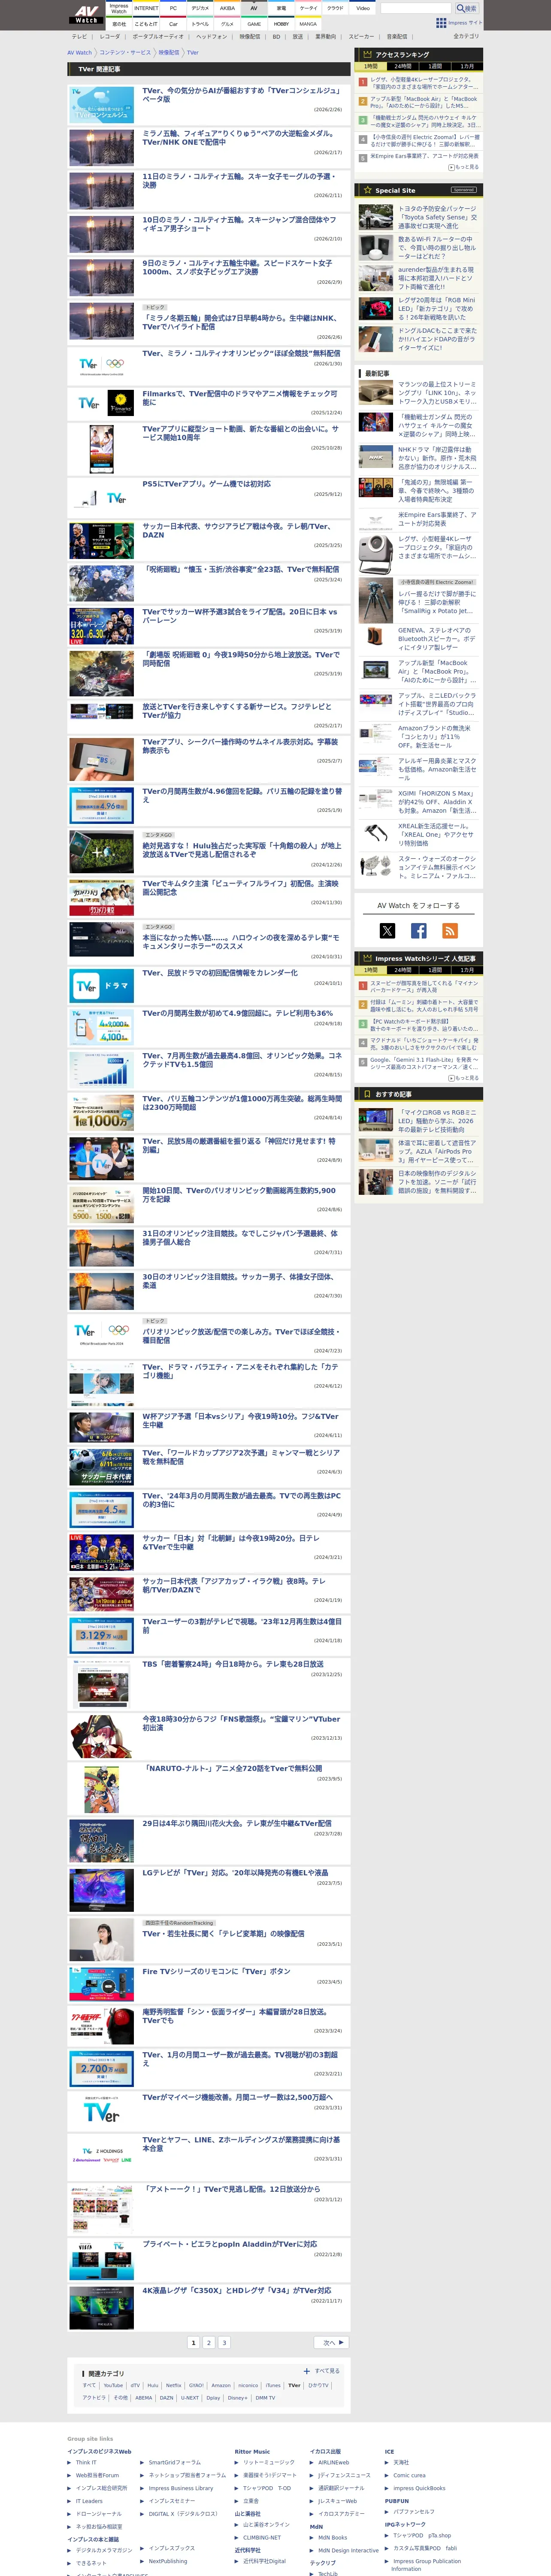The height and width of the screenshot is (2576, 551).
Task: Open the コンテンツ・サービス breadcrumb
Action: click(125, 53)
